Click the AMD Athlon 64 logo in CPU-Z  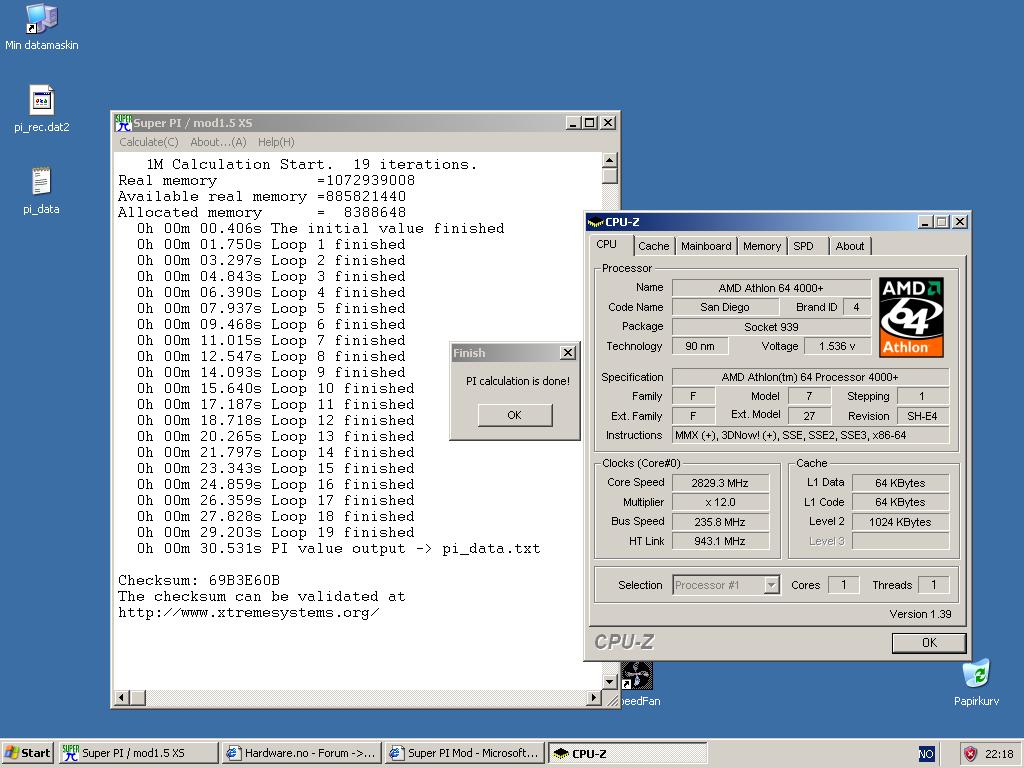(911, 317)
